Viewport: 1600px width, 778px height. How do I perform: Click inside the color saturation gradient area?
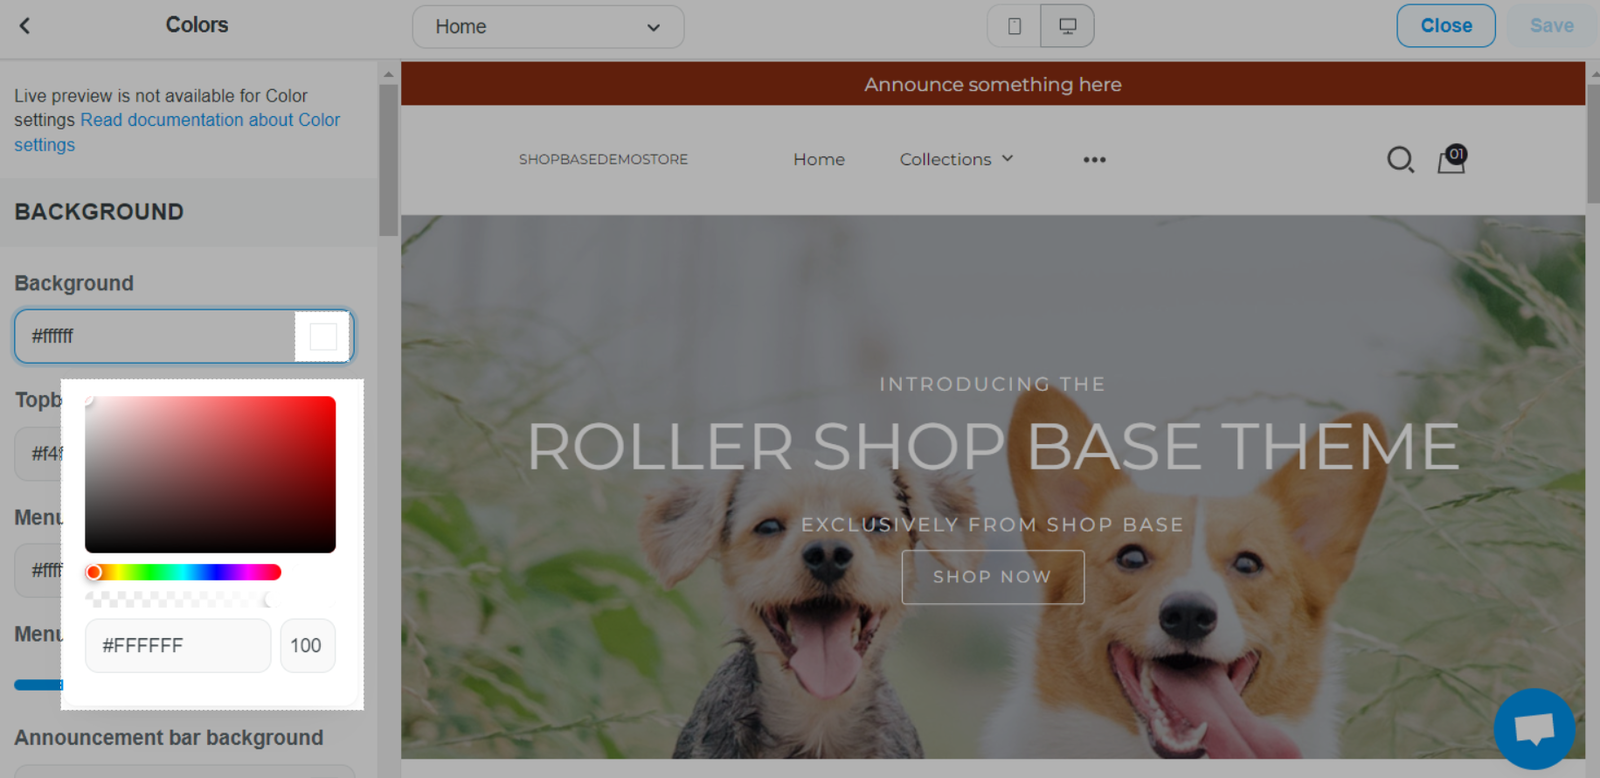[210, 474]
